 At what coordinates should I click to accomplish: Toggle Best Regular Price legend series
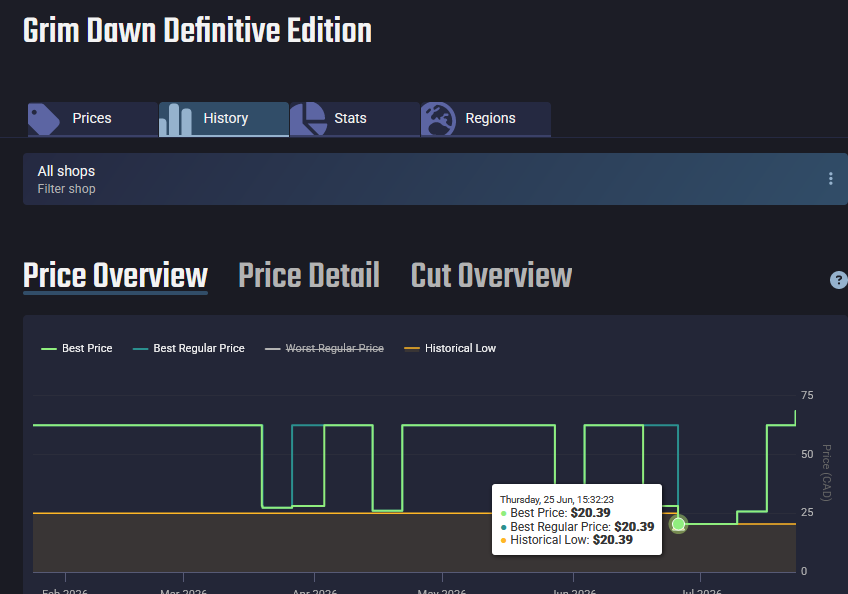click(189, 348)
